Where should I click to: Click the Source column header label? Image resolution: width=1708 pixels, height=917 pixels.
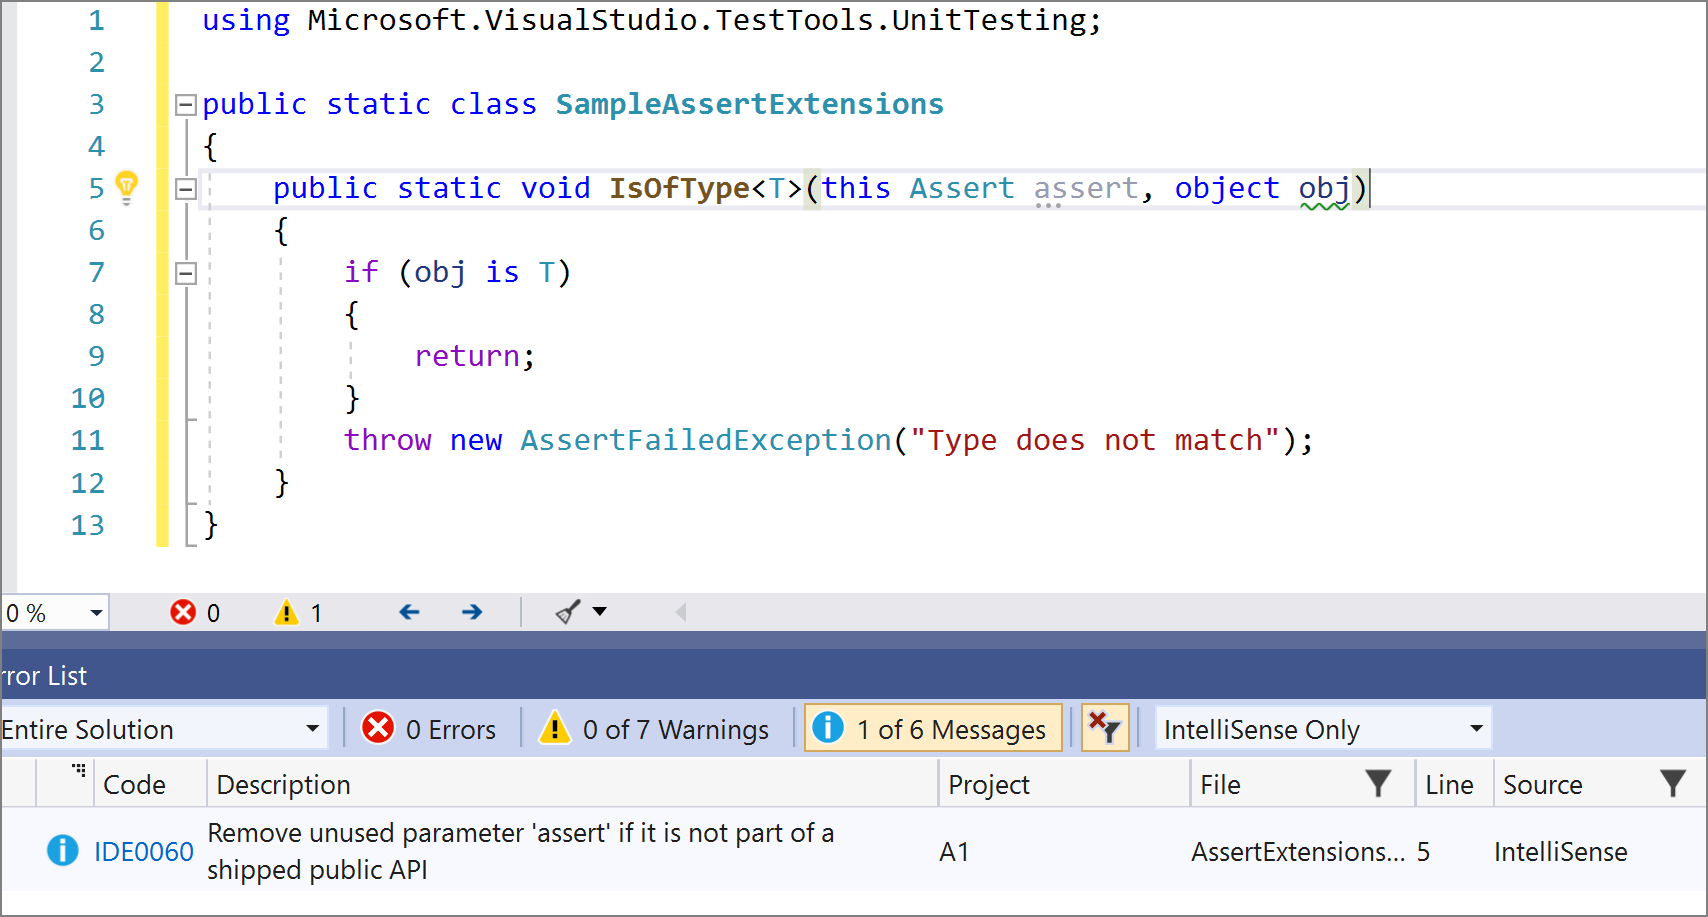(x=1542, y=785)
